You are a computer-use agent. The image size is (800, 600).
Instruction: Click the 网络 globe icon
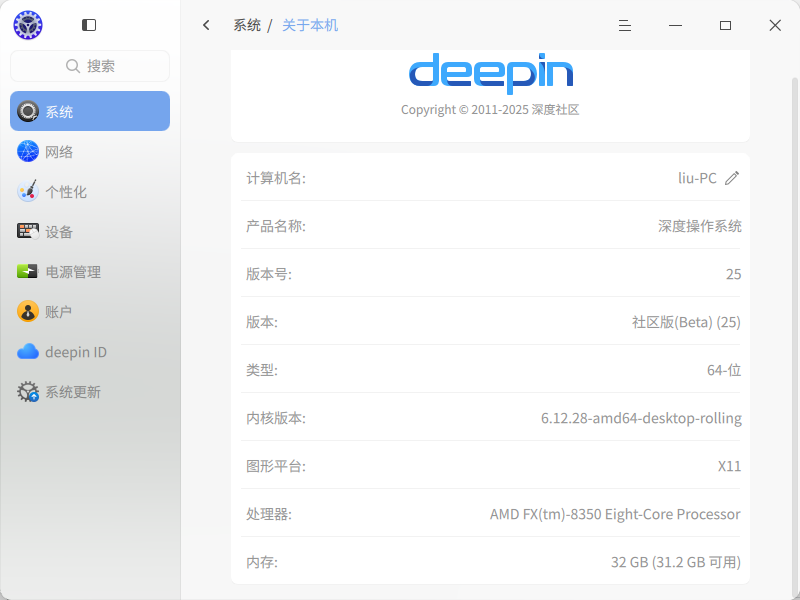[28, 152]
